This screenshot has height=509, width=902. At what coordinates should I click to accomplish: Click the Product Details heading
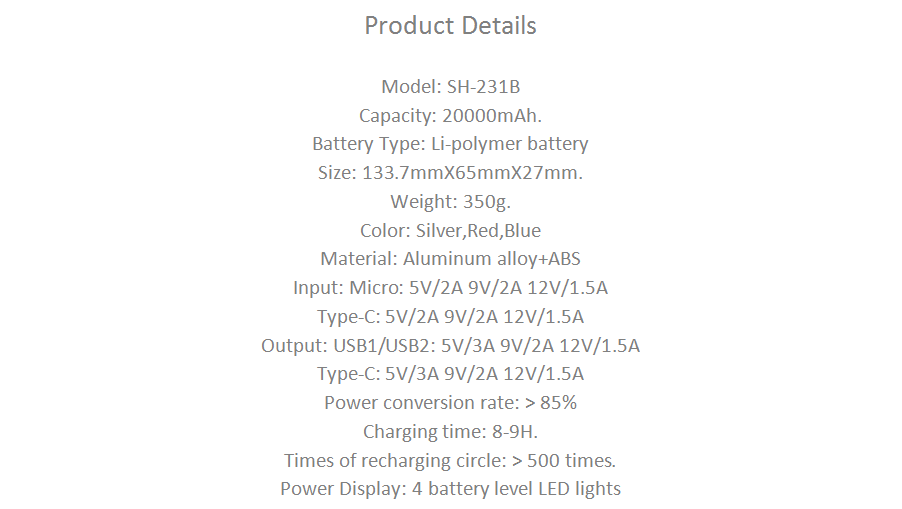[x=450, y=26]
